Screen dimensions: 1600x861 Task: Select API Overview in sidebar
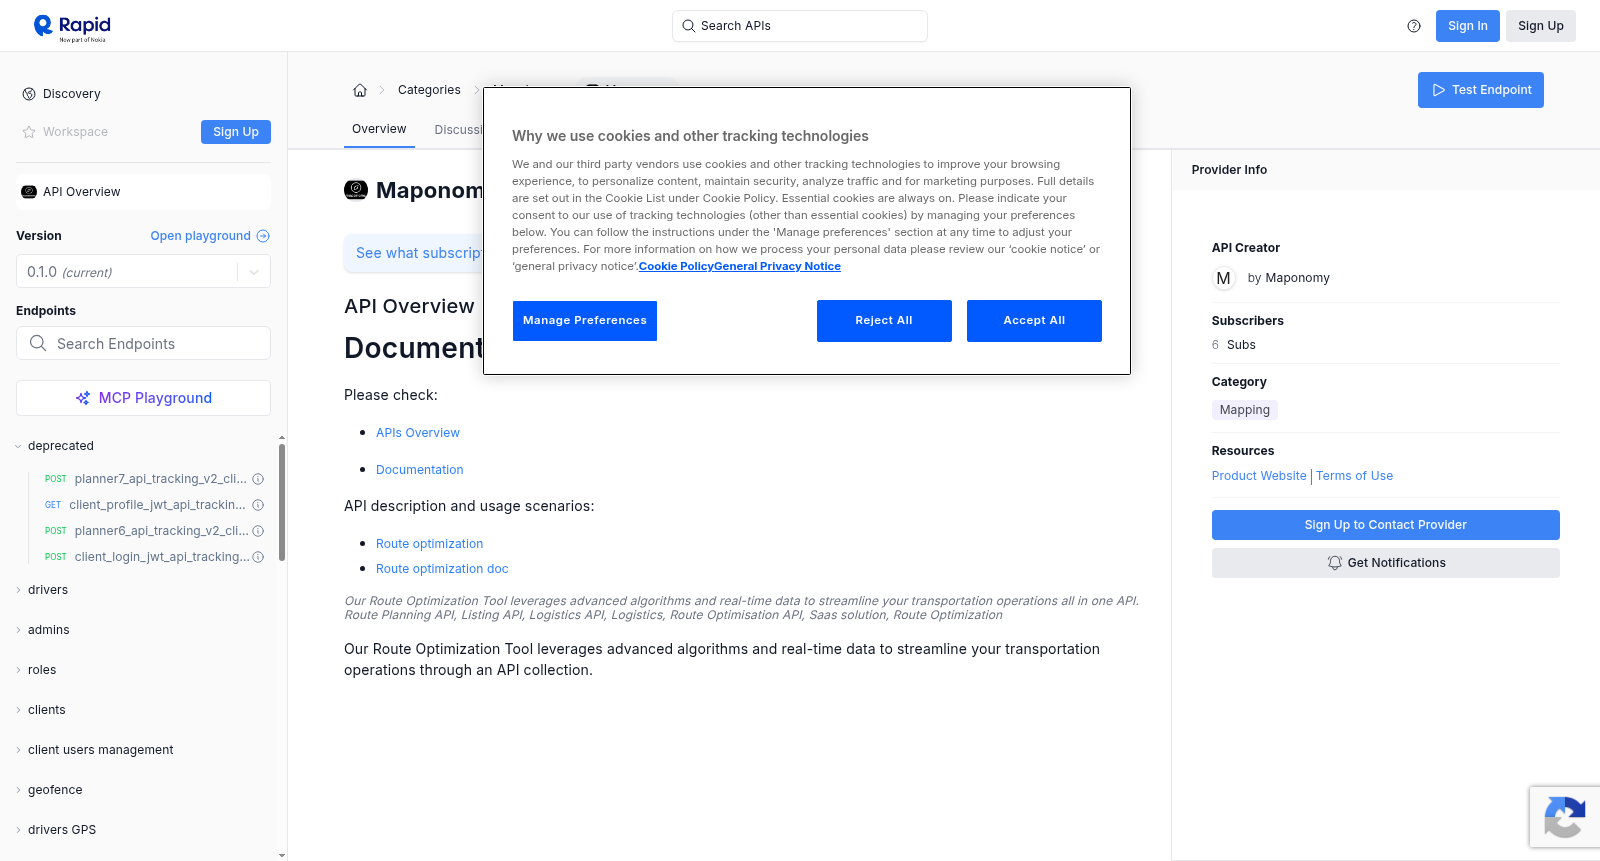point(143,192)
